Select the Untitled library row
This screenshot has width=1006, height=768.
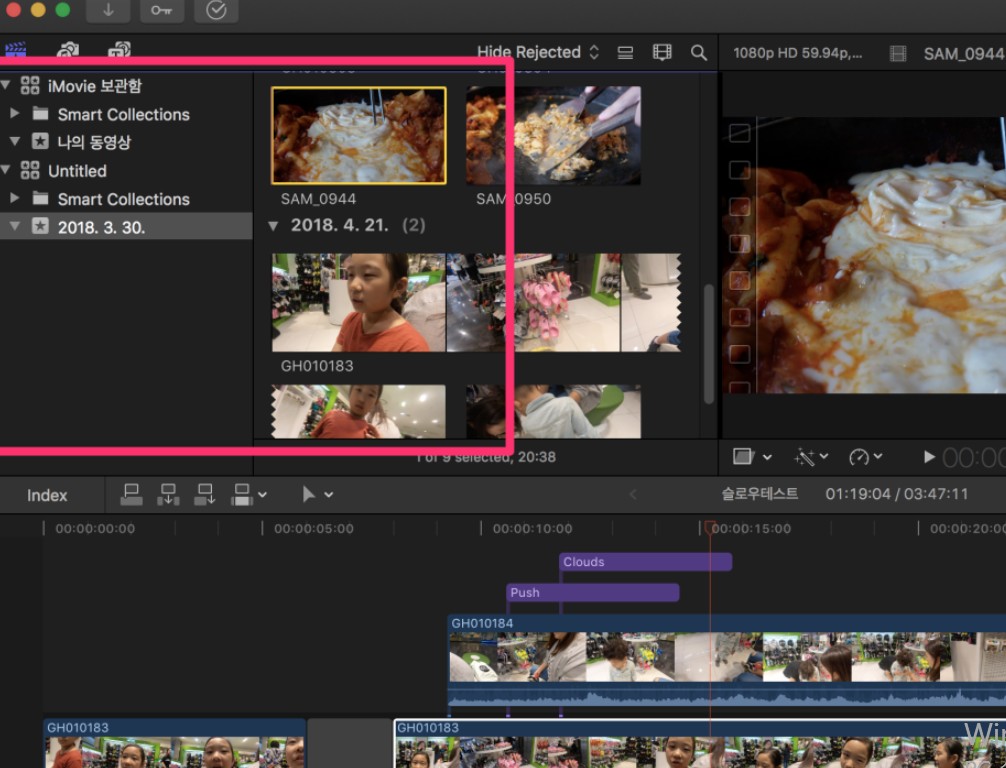tap(126, 171)
